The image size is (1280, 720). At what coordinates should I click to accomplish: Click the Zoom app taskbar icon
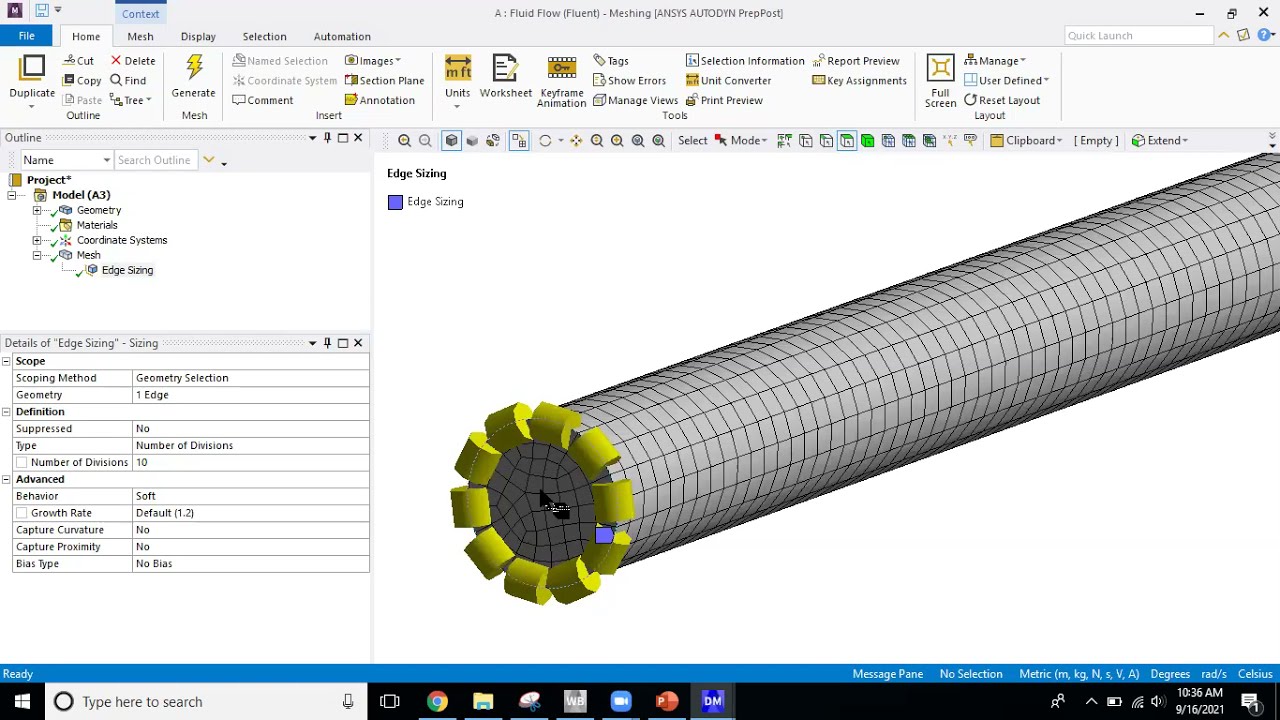coord(621,702)
